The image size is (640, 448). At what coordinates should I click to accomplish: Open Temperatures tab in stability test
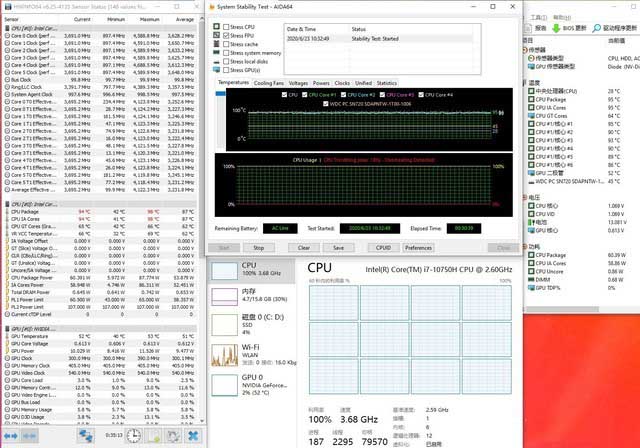coord(233,82)
